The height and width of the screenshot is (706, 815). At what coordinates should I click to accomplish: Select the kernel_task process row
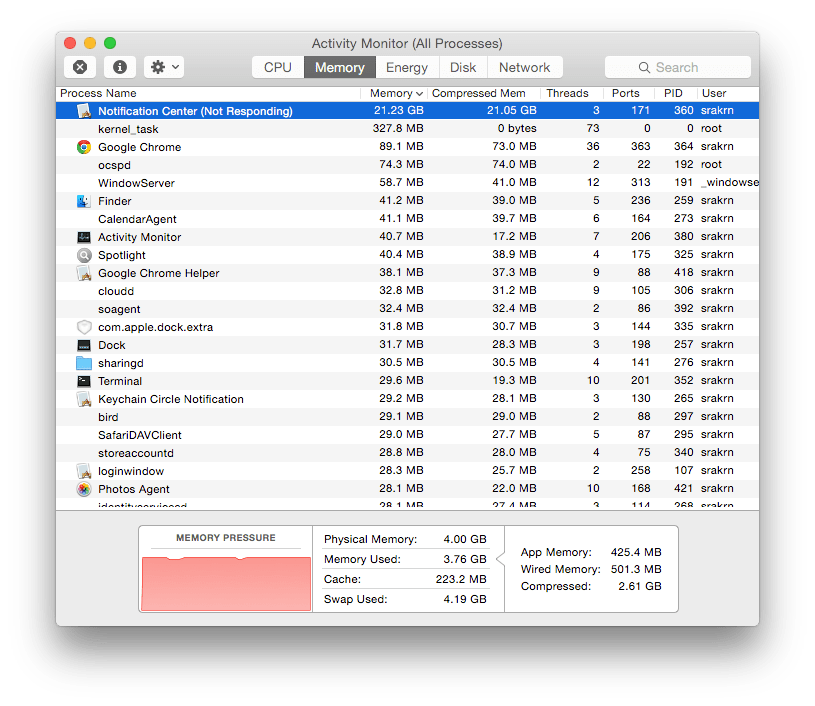300,128
